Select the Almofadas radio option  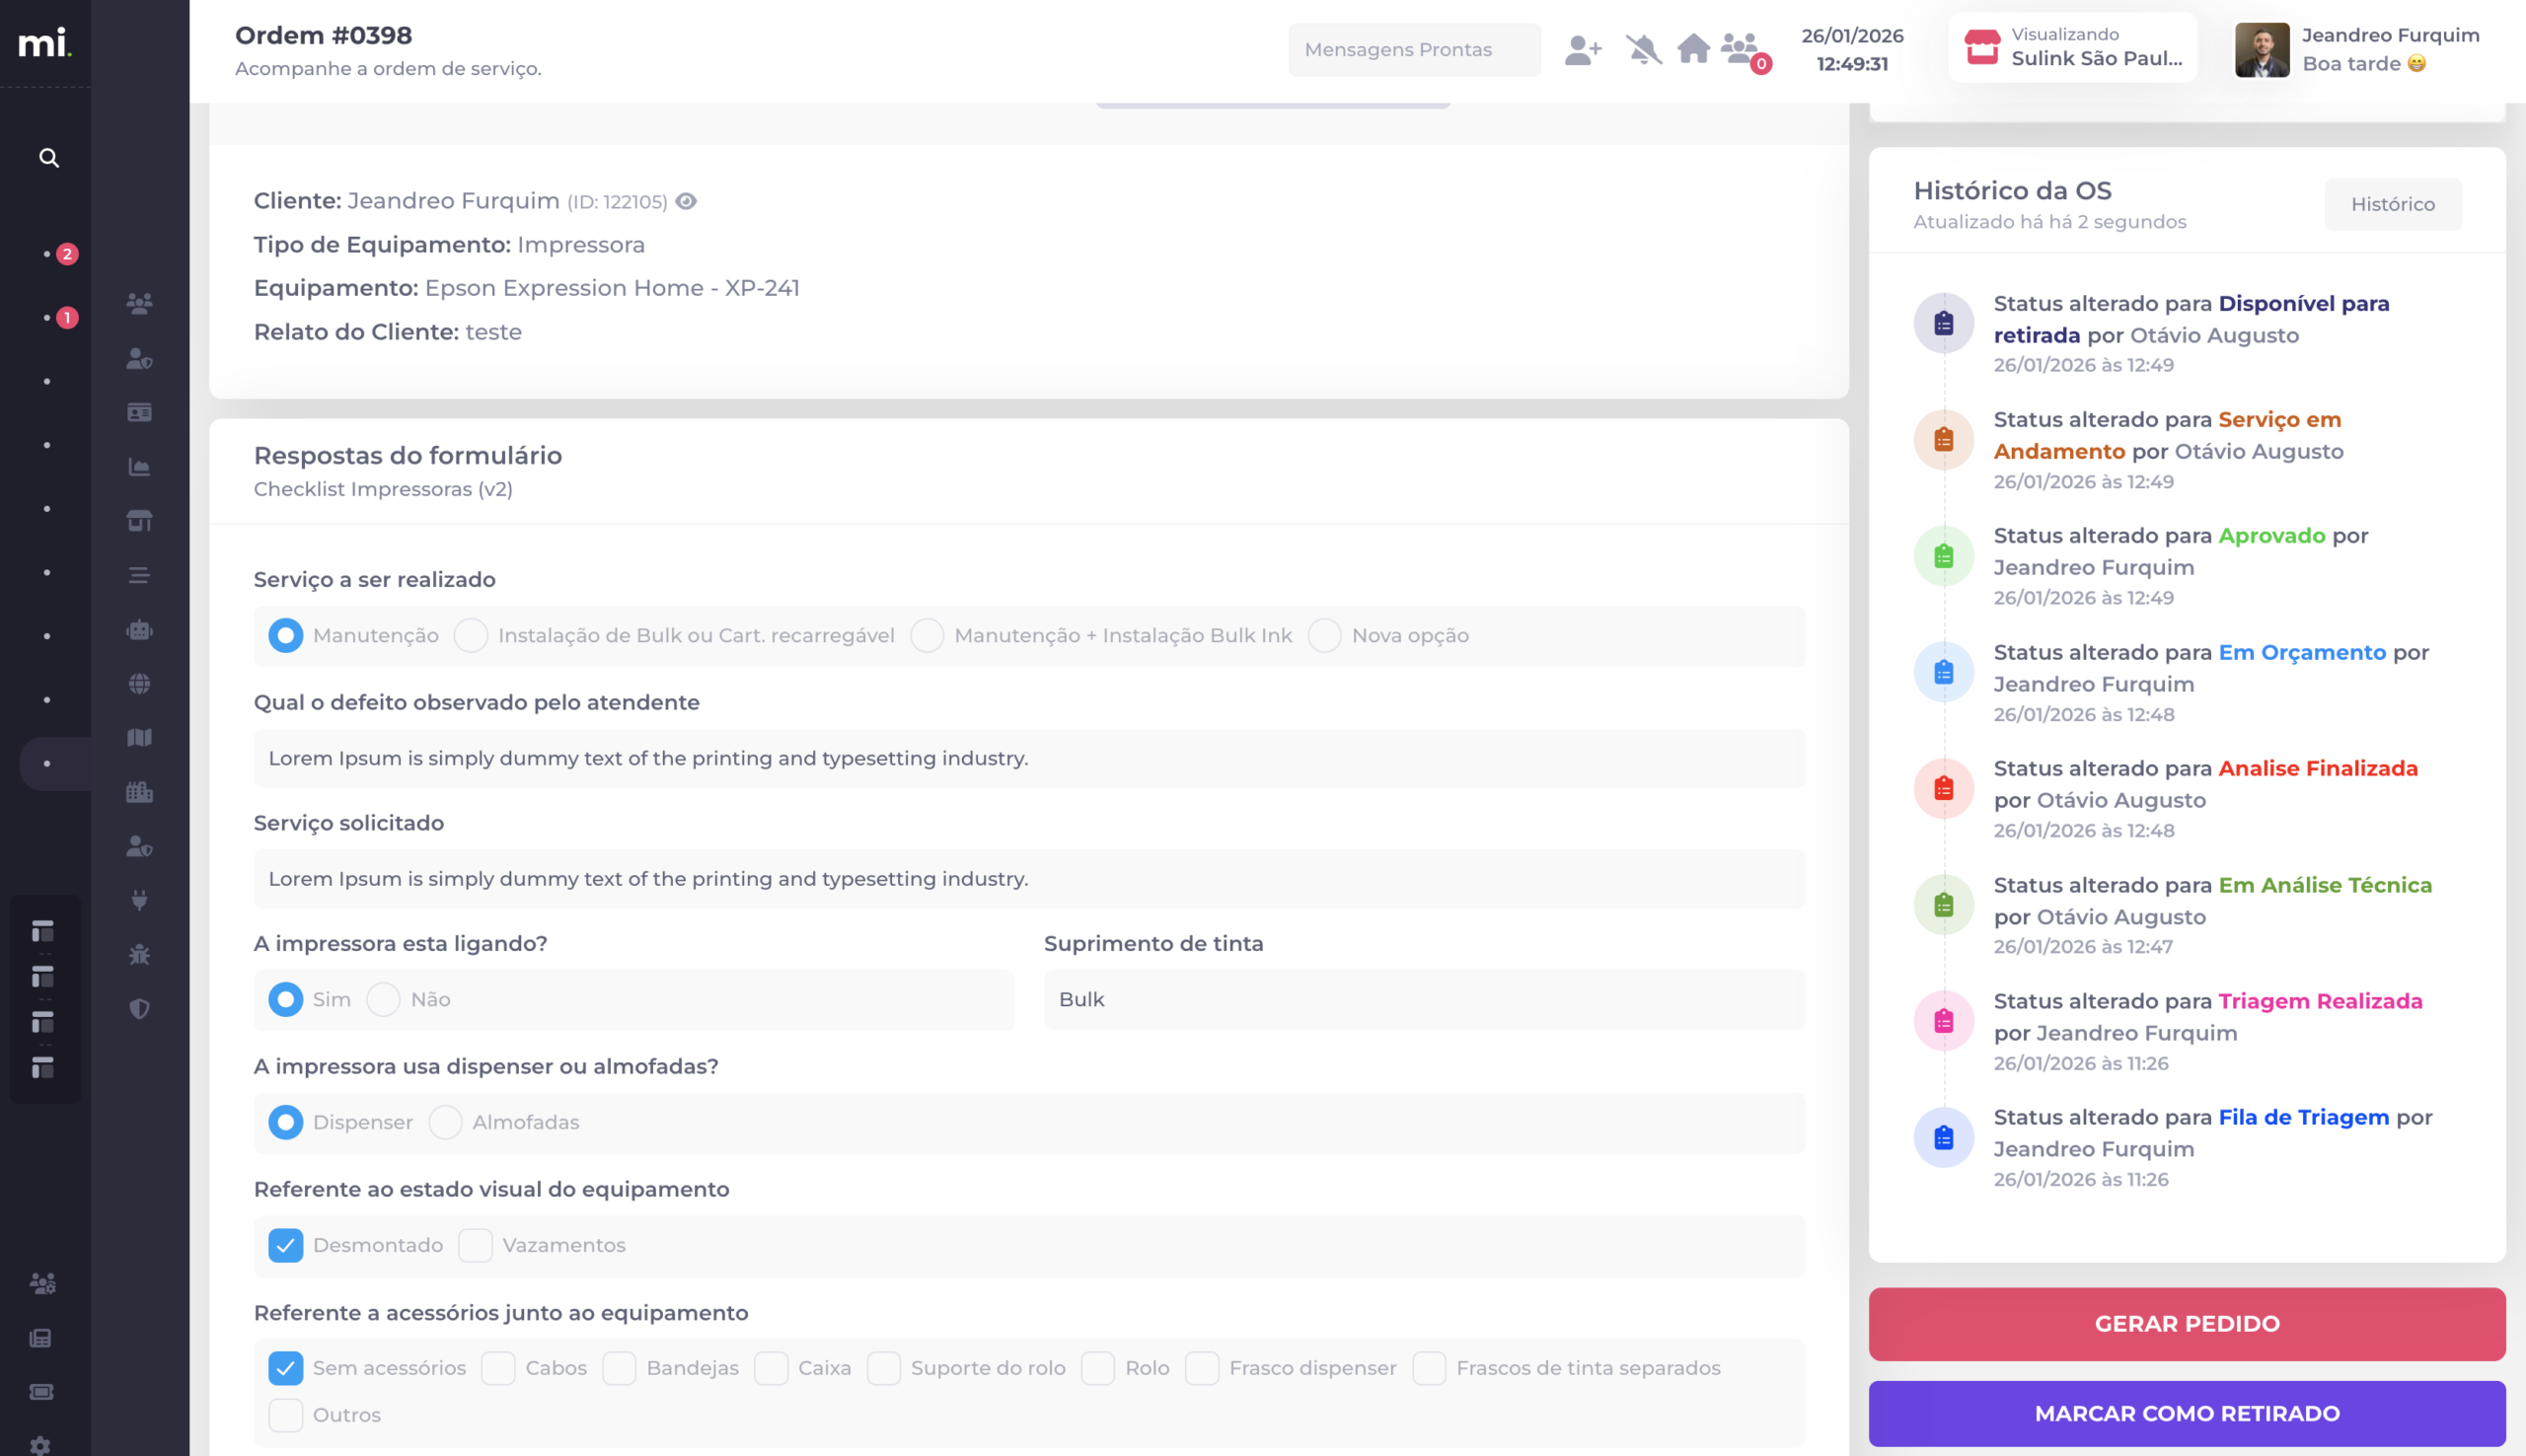445,1122
